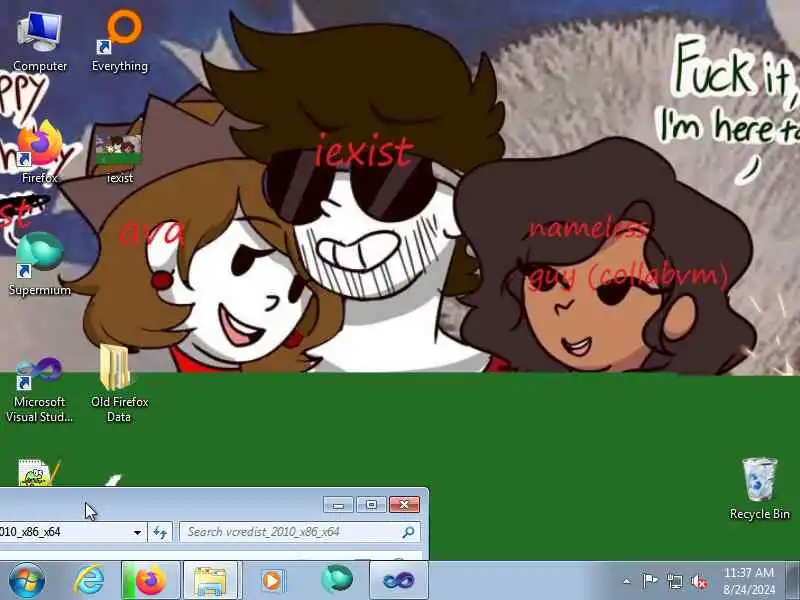Open the Windows Explorer taskbar button

210,581
